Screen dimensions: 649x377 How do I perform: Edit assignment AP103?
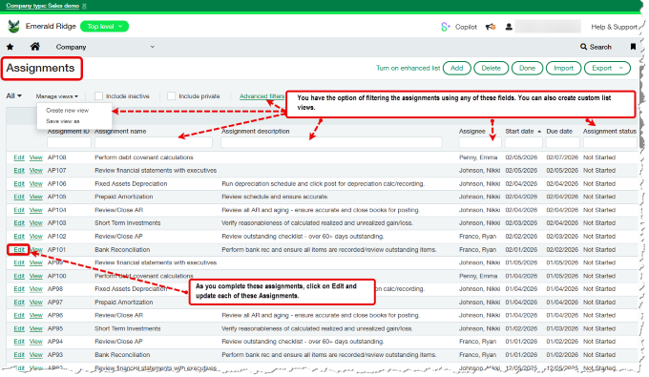point(19,223)
